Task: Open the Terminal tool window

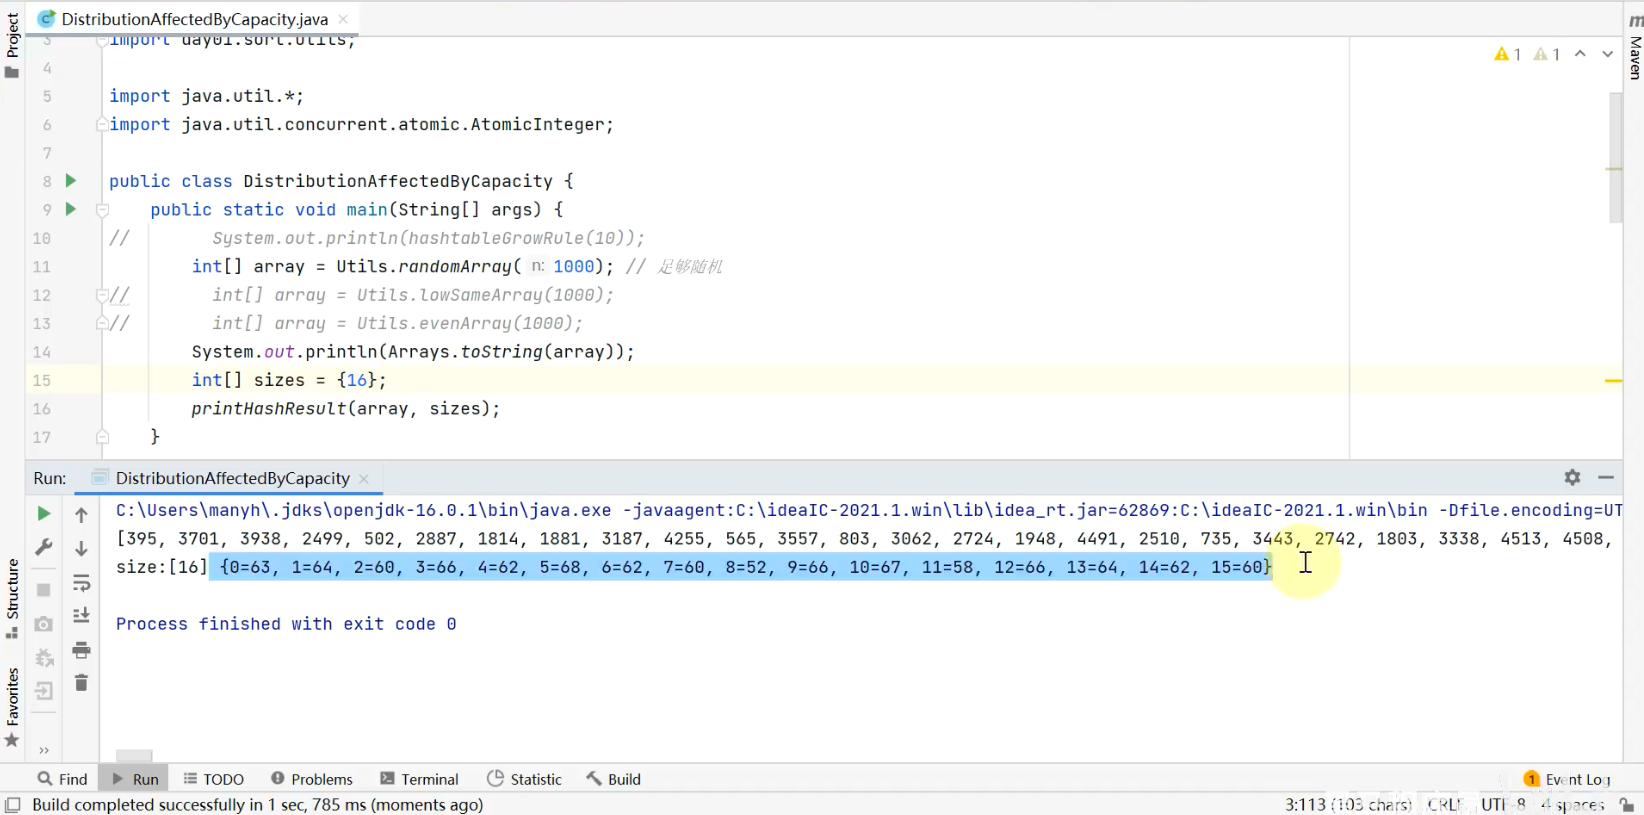Action: (419, 779)
